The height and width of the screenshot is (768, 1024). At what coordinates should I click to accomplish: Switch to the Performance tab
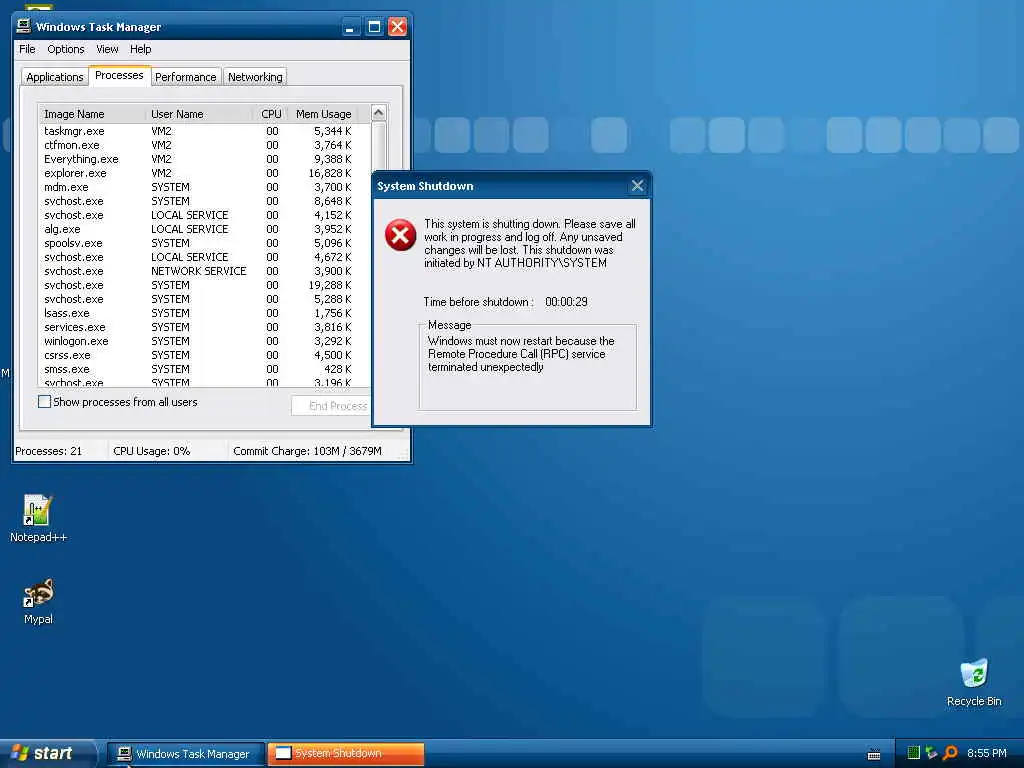[185, 77]
